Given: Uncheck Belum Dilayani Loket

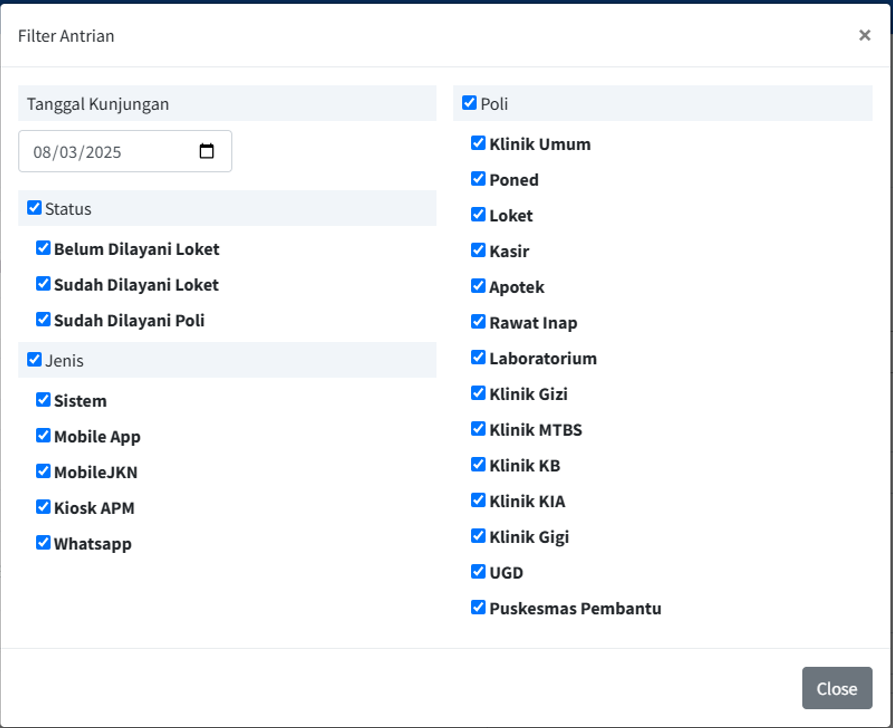Looking at the screenshot, I should (43, 248).
